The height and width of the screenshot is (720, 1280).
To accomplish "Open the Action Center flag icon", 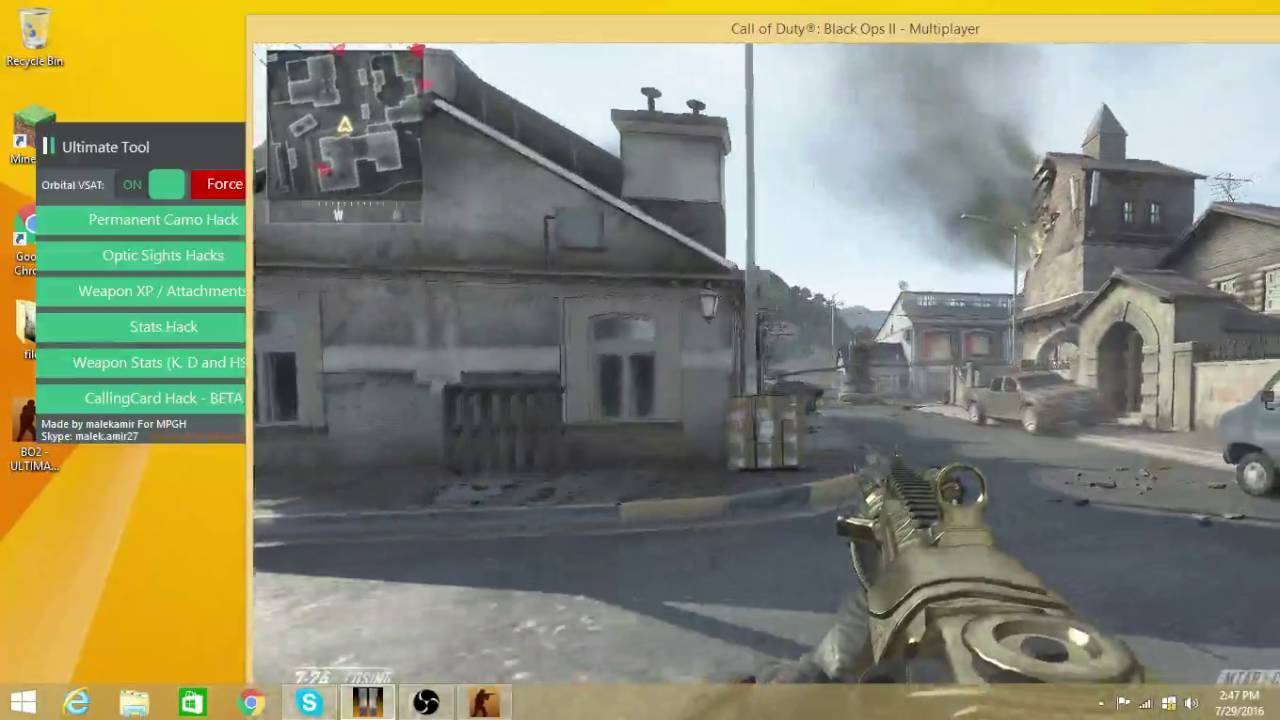I will [1123, 703].
